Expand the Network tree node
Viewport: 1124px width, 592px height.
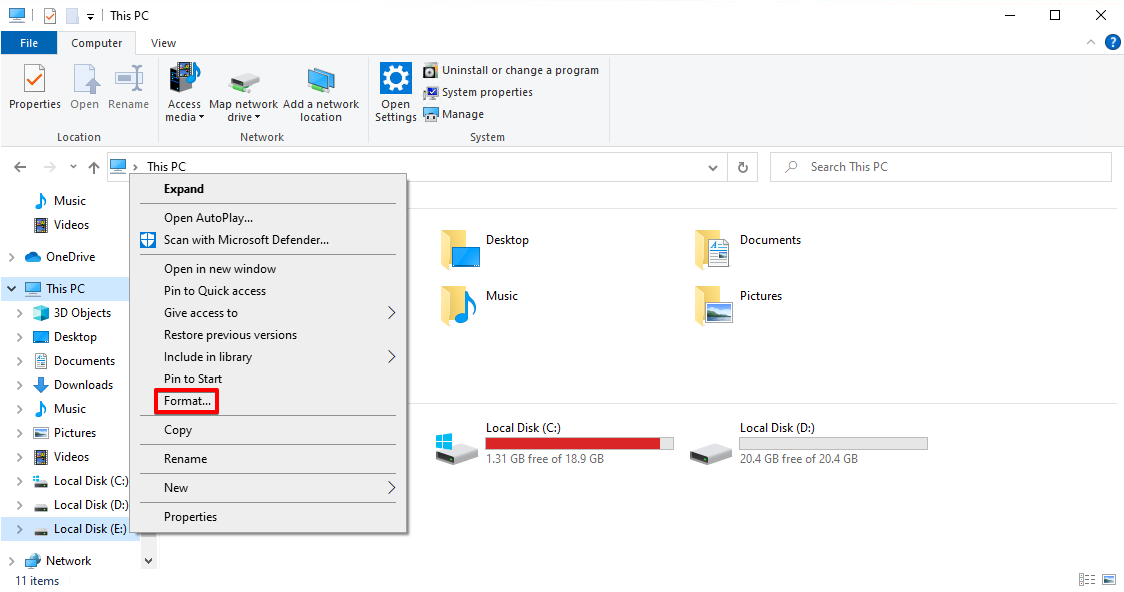point(12,561)
